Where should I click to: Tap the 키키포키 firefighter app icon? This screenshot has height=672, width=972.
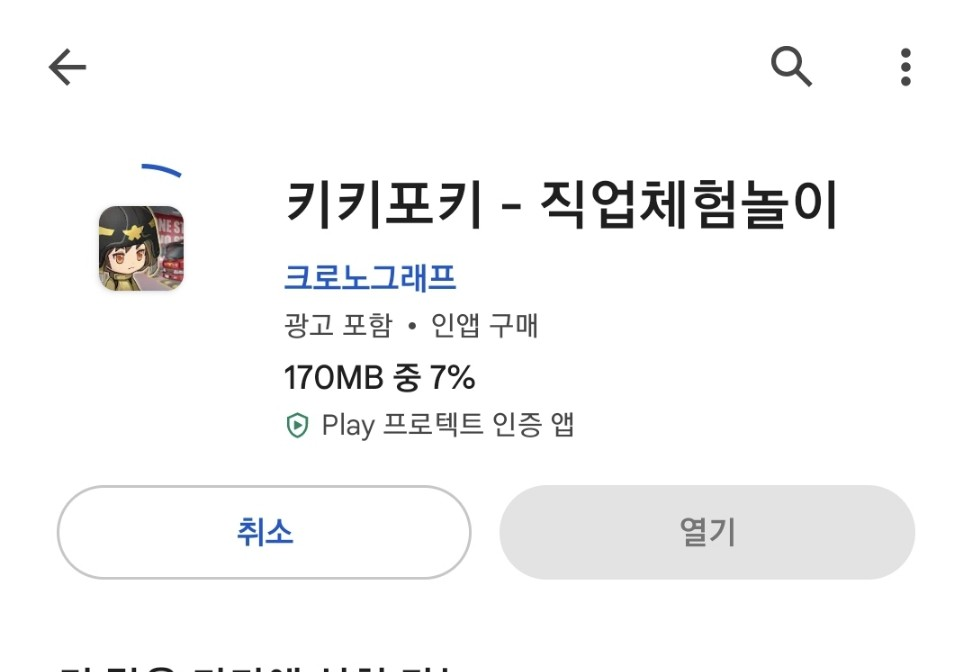tap(141, 248)
